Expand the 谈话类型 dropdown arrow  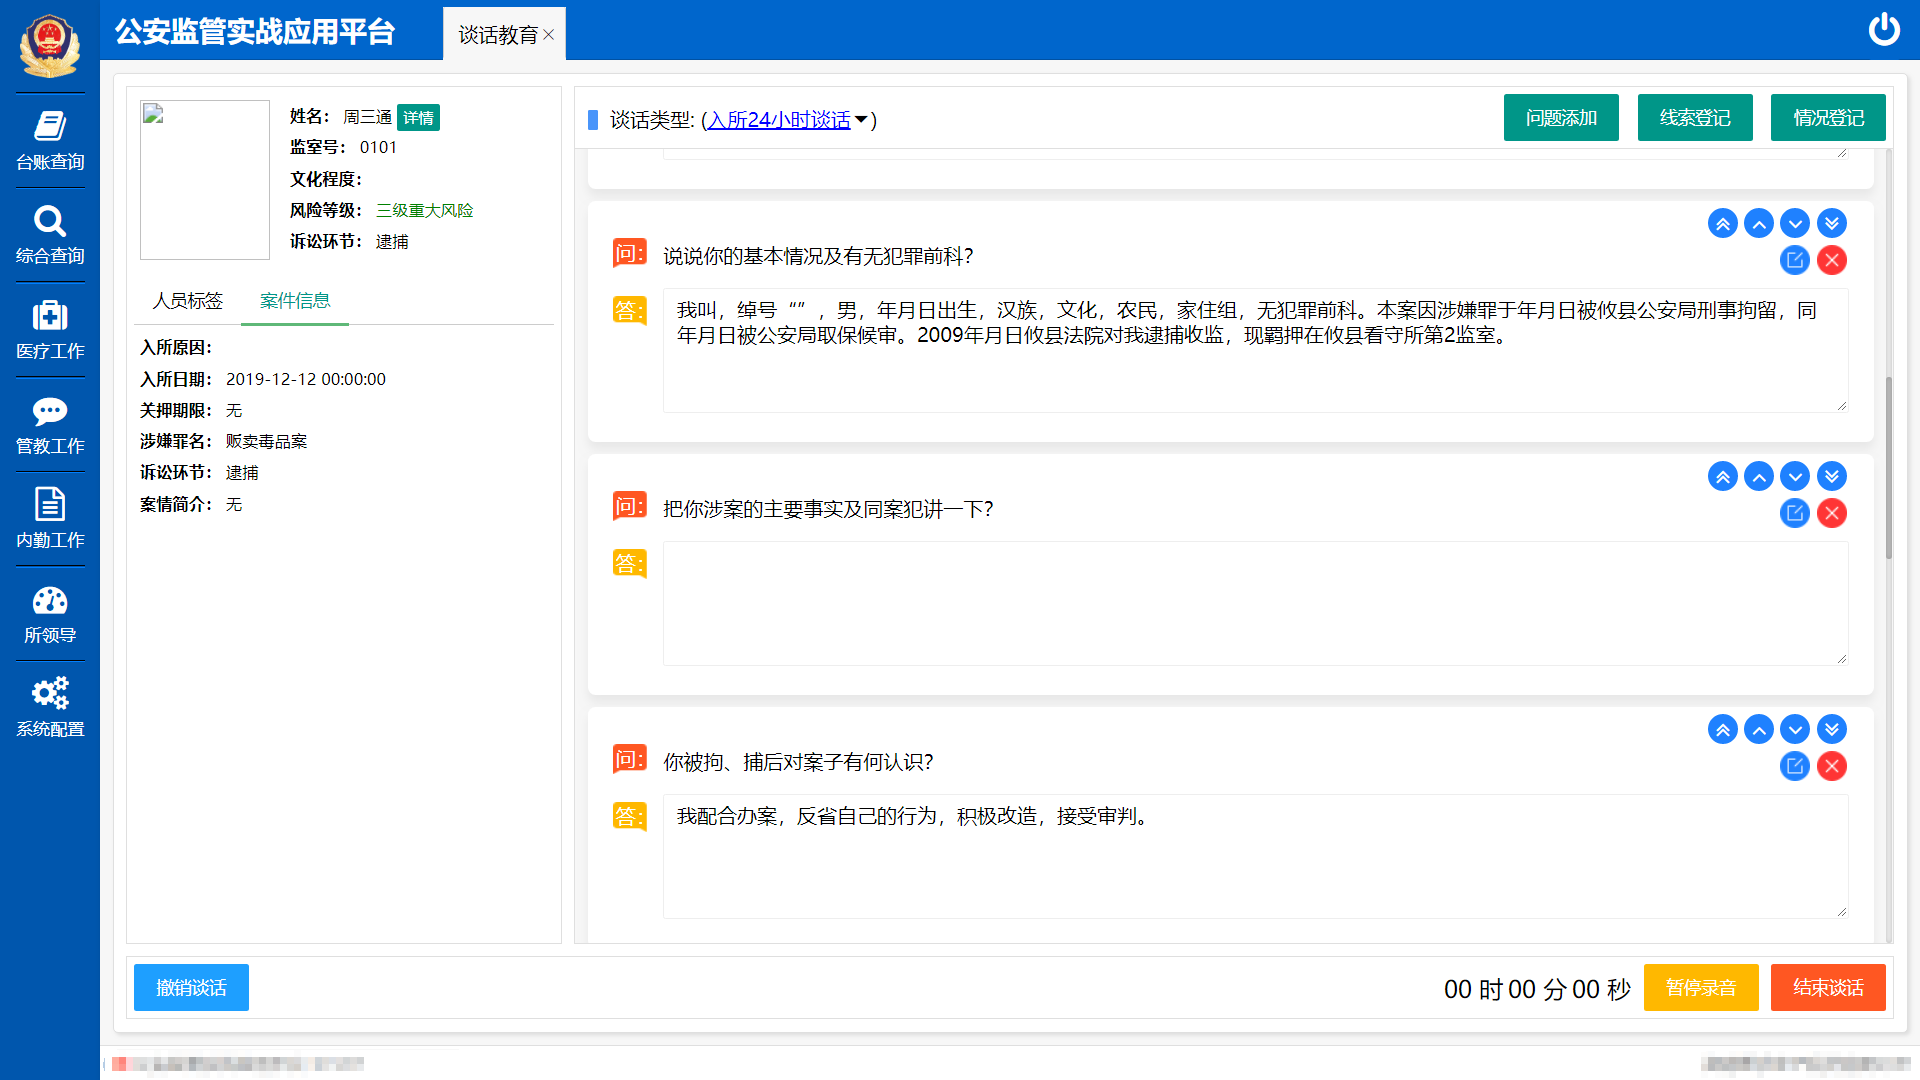(x=861, y=120)
